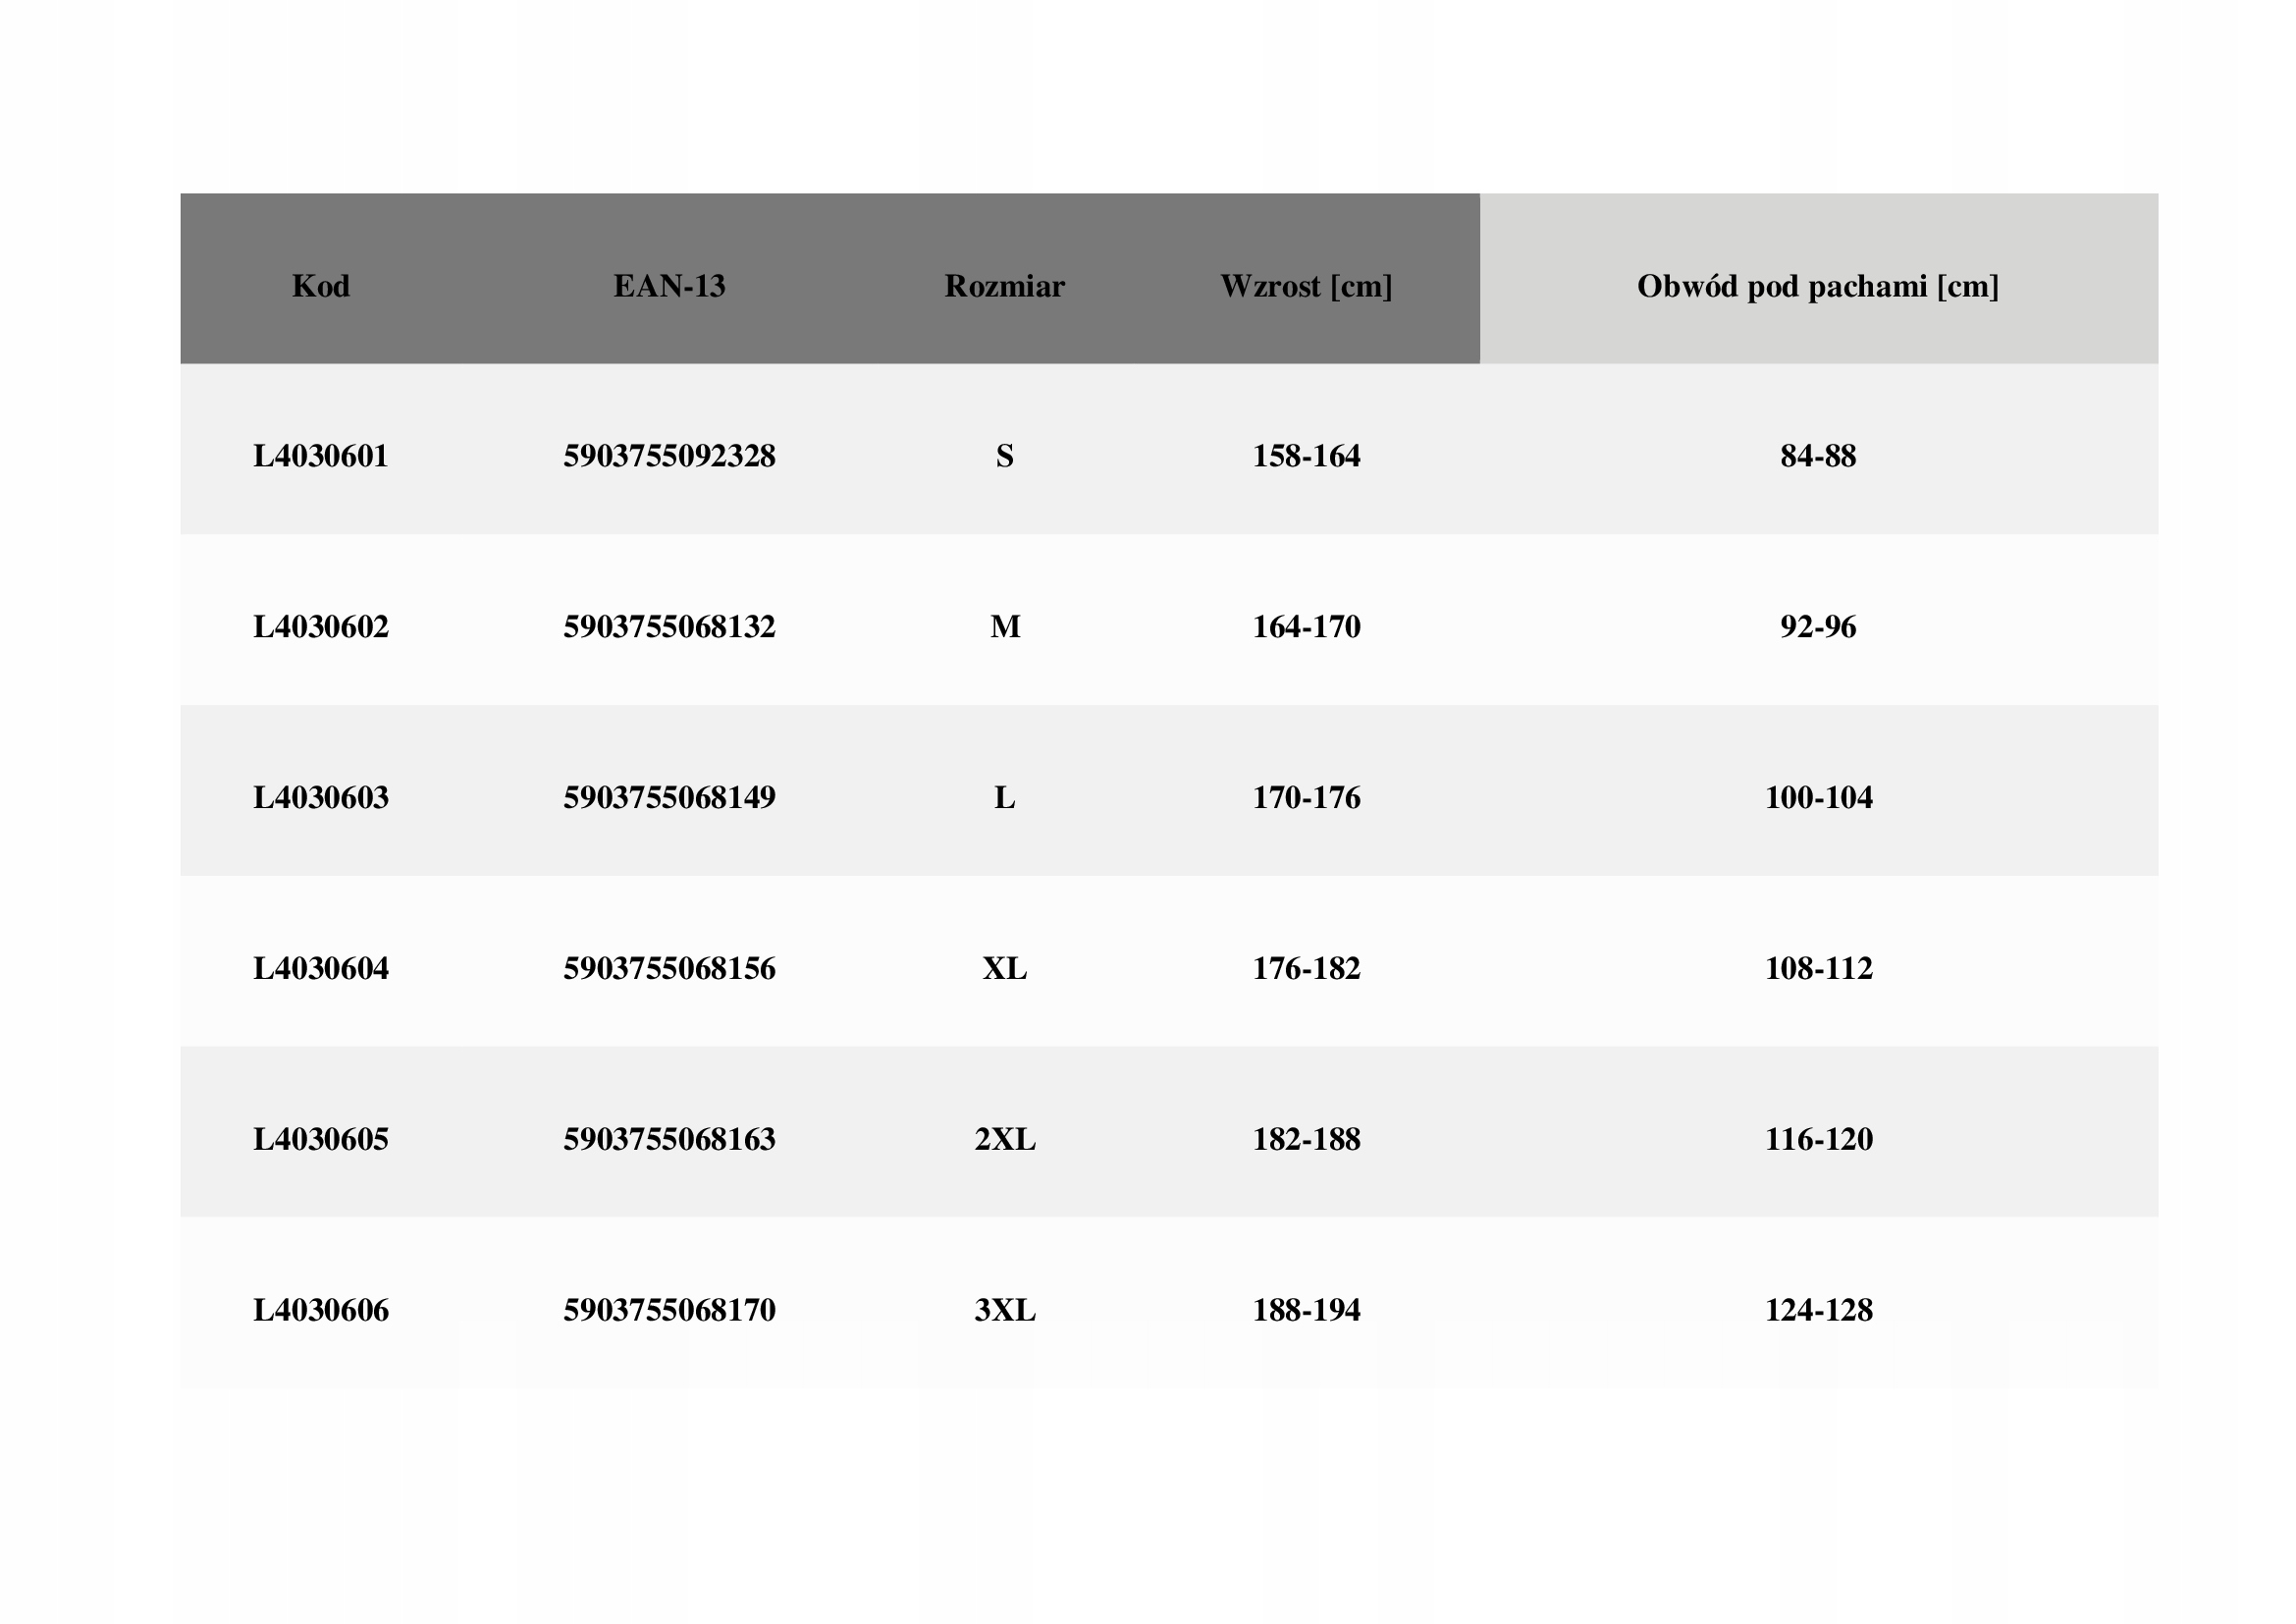Select the size S cell
The image size is (2296, 1624).
(x=1004, y=457)
